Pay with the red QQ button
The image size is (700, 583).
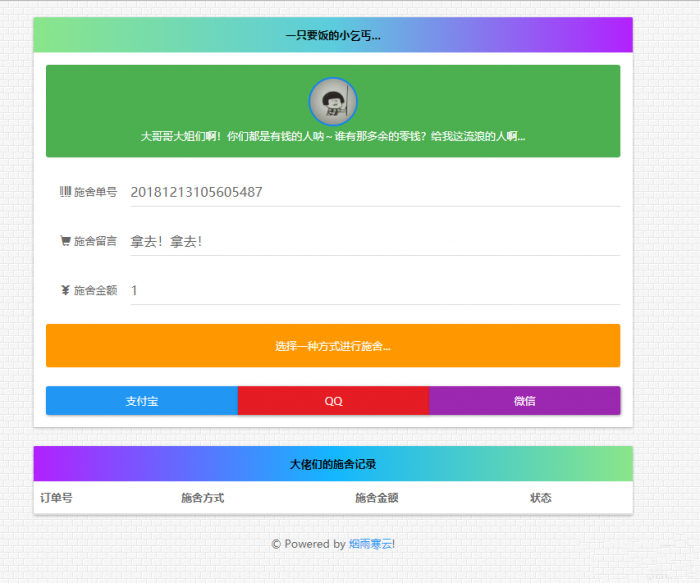pyautogui.click(x=333, y=401)
